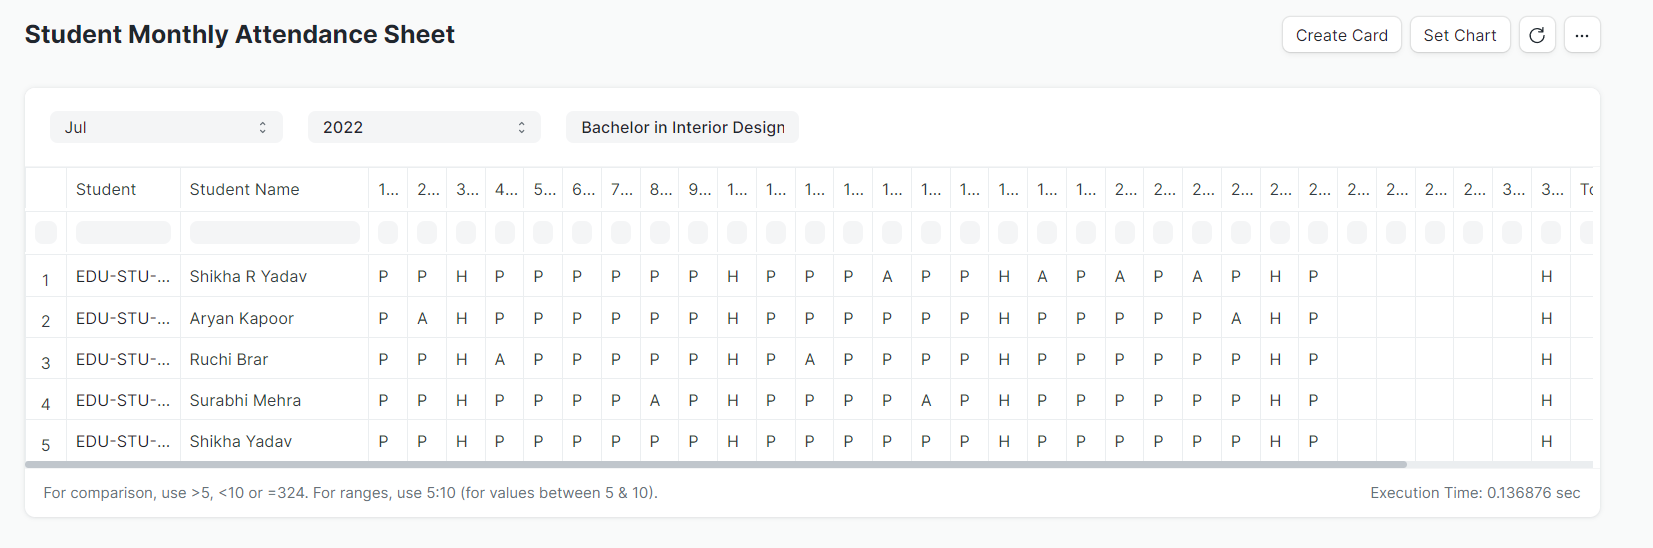This screenshot has width=1653, height=548.
Task: Click the refresh report icon
Action: click(1537, 35)
